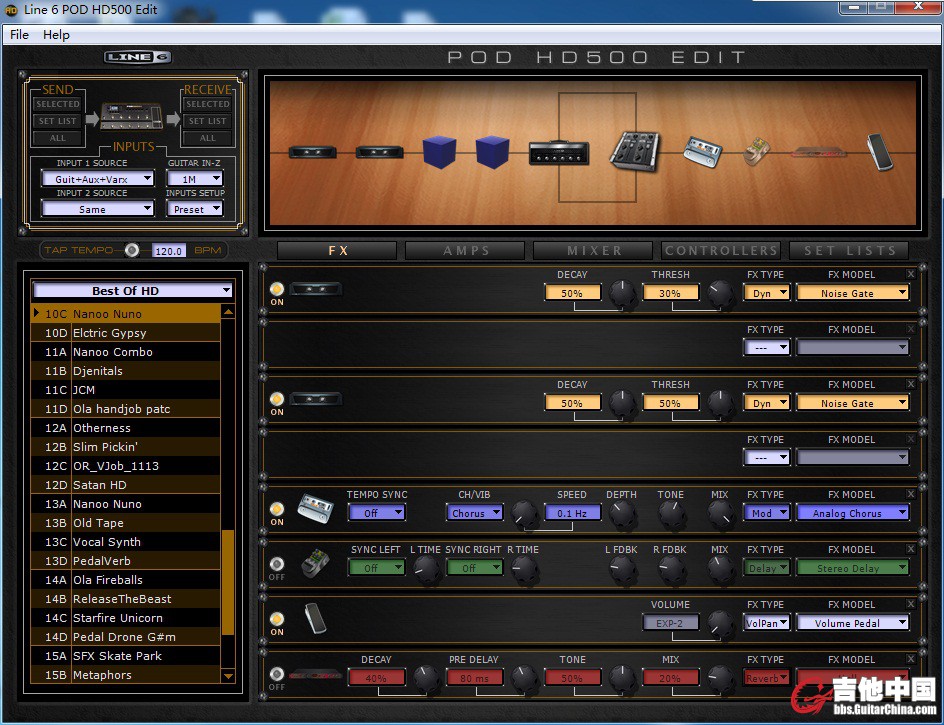Click Send SELECTED button

pos(57,104)
